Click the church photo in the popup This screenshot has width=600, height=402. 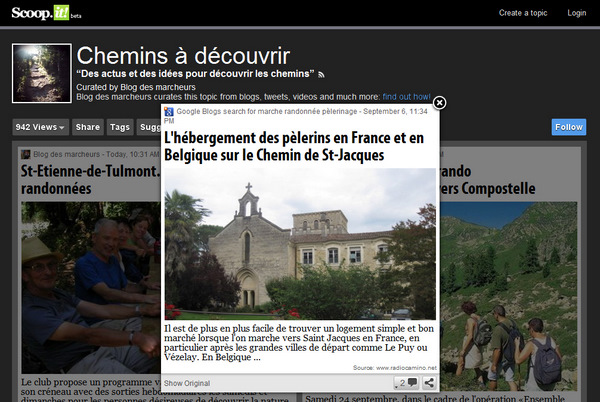click(300, 244)
